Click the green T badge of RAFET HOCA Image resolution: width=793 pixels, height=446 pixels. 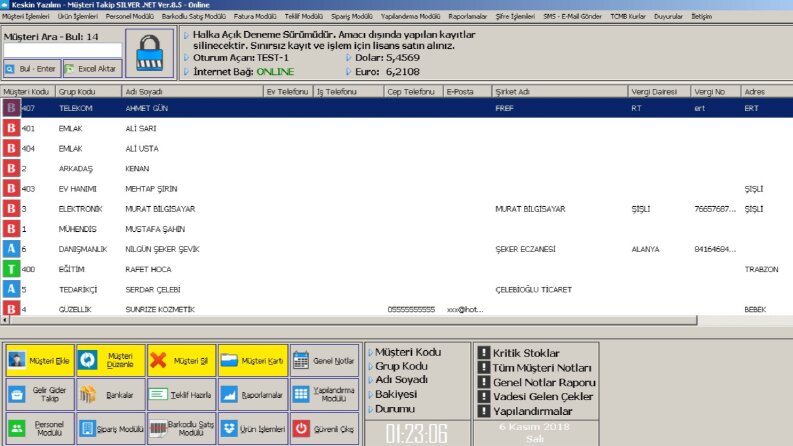point(11,269)
